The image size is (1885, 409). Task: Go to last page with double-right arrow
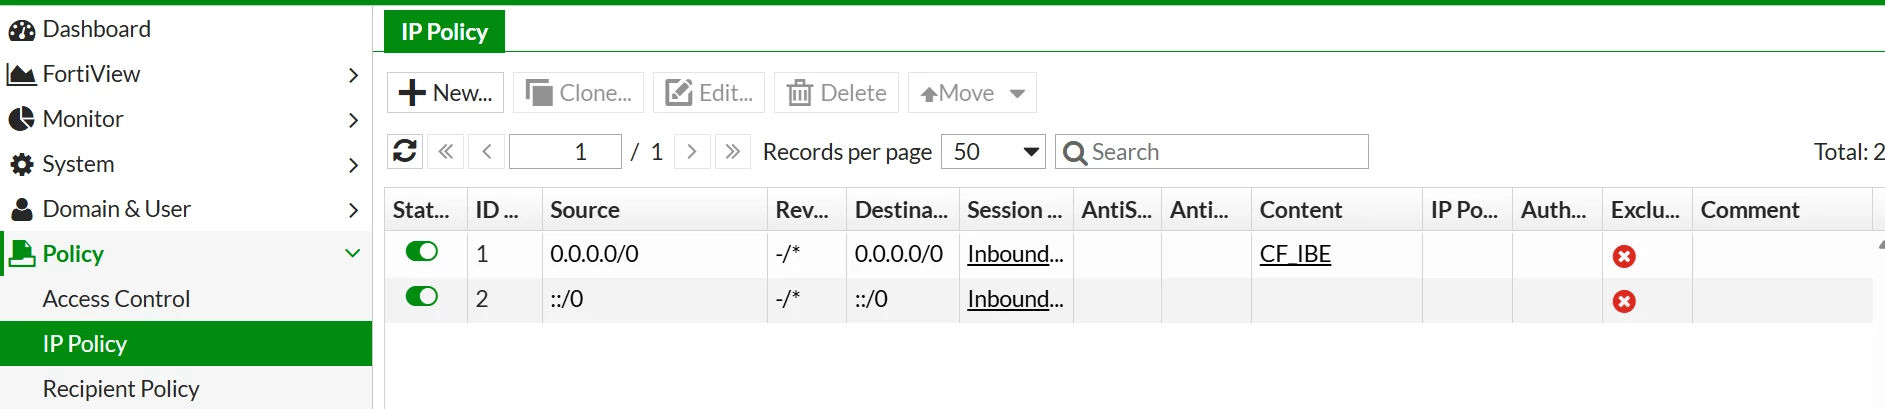[733, 151]
